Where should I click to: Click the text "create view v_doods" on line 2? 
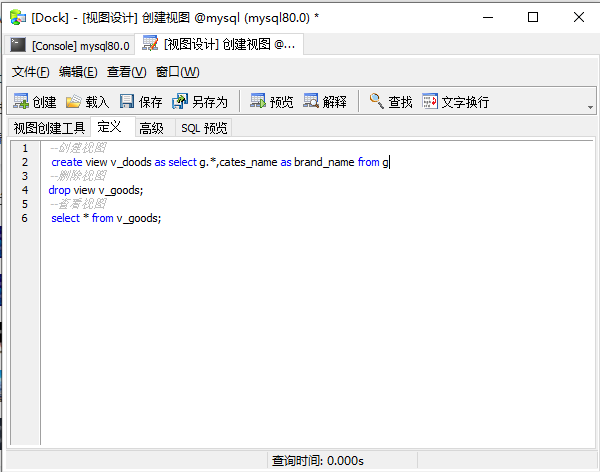coord(101,162)
